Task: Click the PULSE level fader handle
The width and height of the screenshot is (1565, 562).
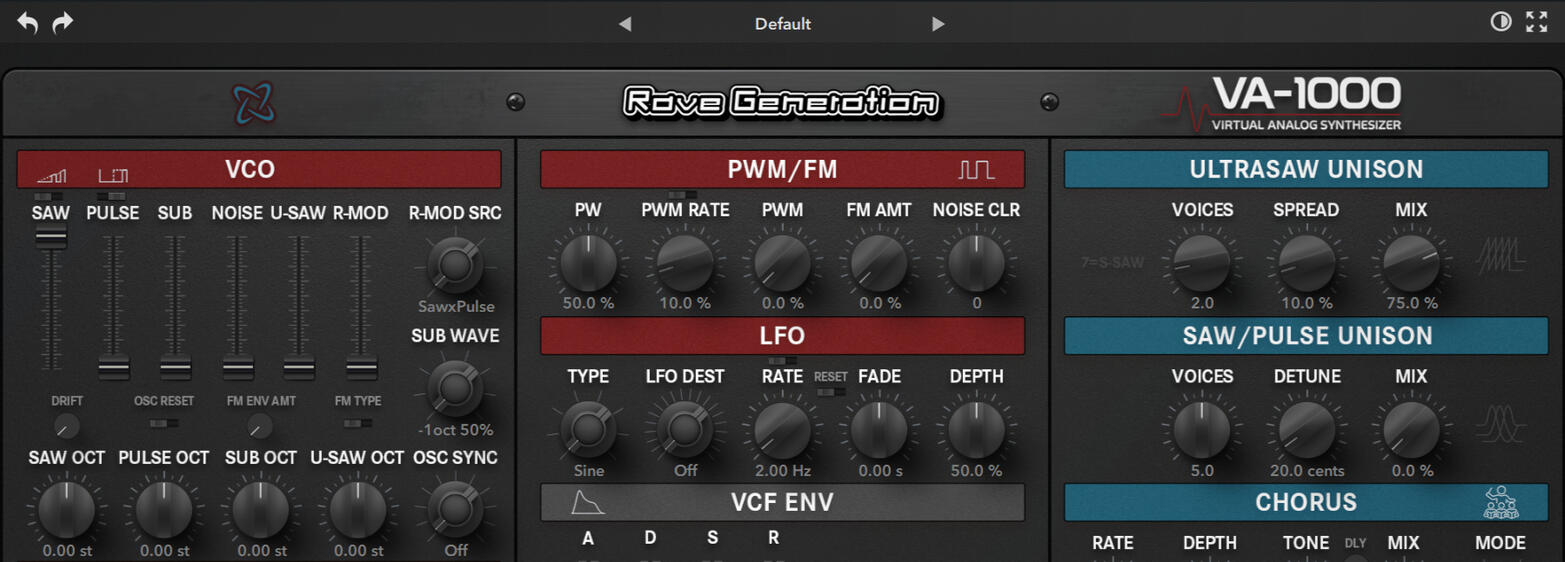Action: 113,368
